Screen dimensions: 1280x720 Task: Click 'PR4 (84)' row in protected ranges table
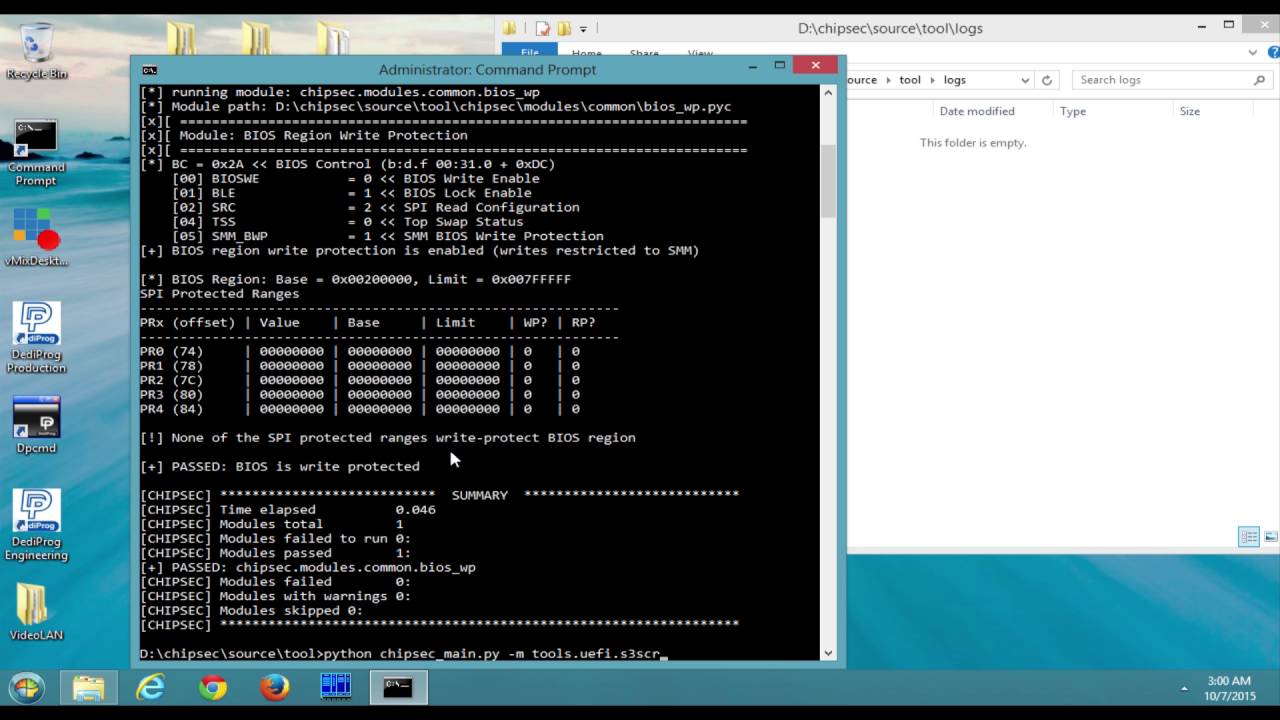coord(360,409)
